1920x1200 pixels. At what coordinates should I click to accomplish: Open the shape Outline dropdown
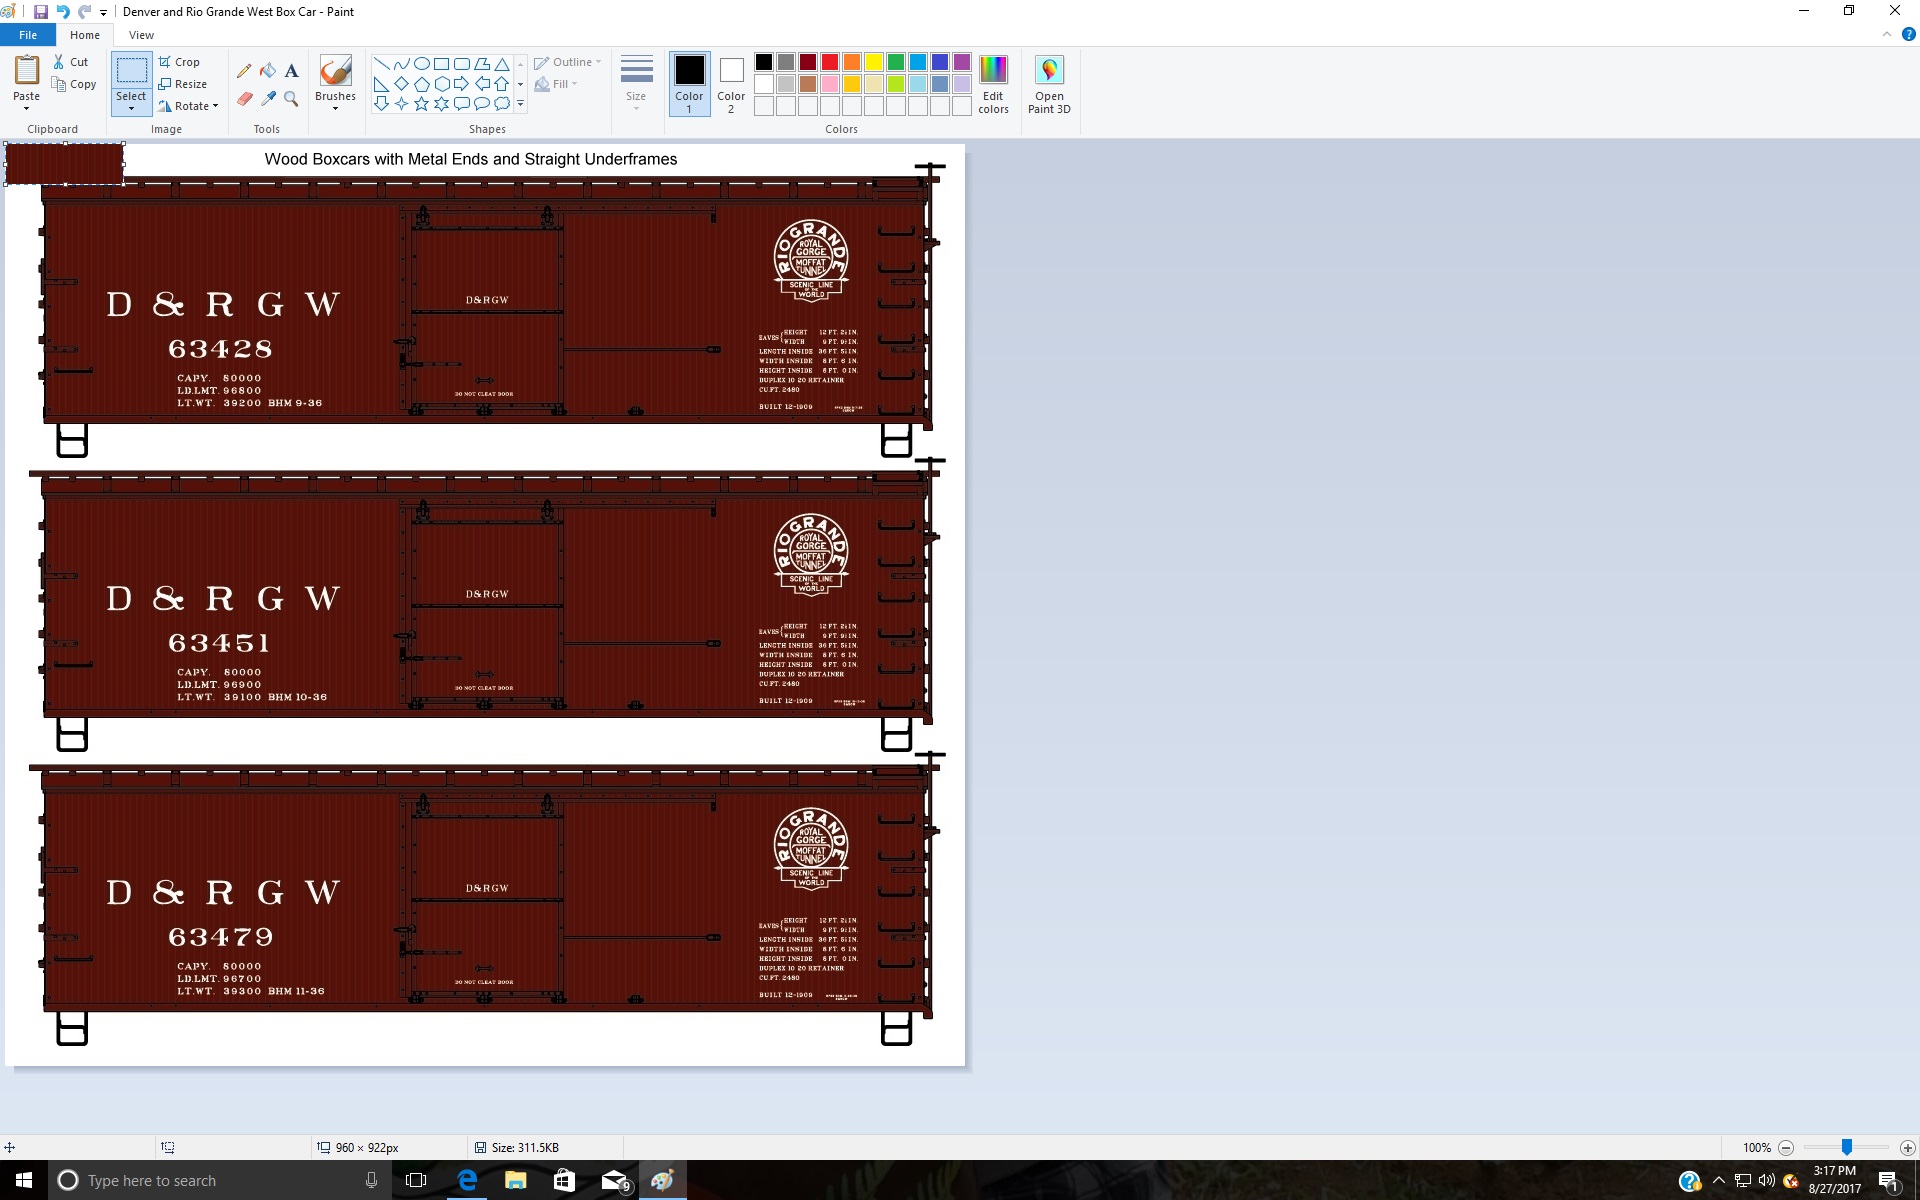[568, 62]
